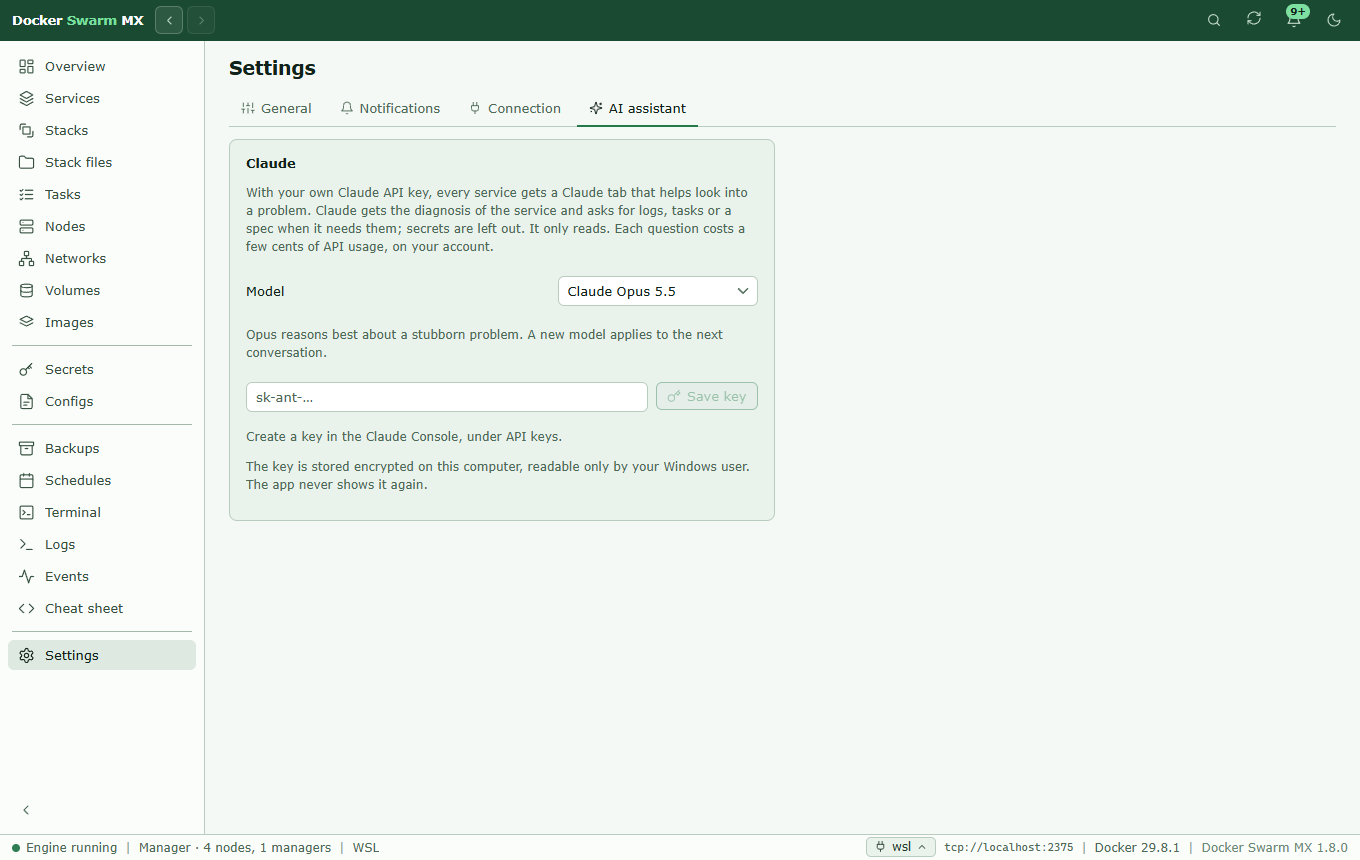The image size is (1360, 860).
Task: Click the Schedules calendar icon
Action: tap(27, 481)
